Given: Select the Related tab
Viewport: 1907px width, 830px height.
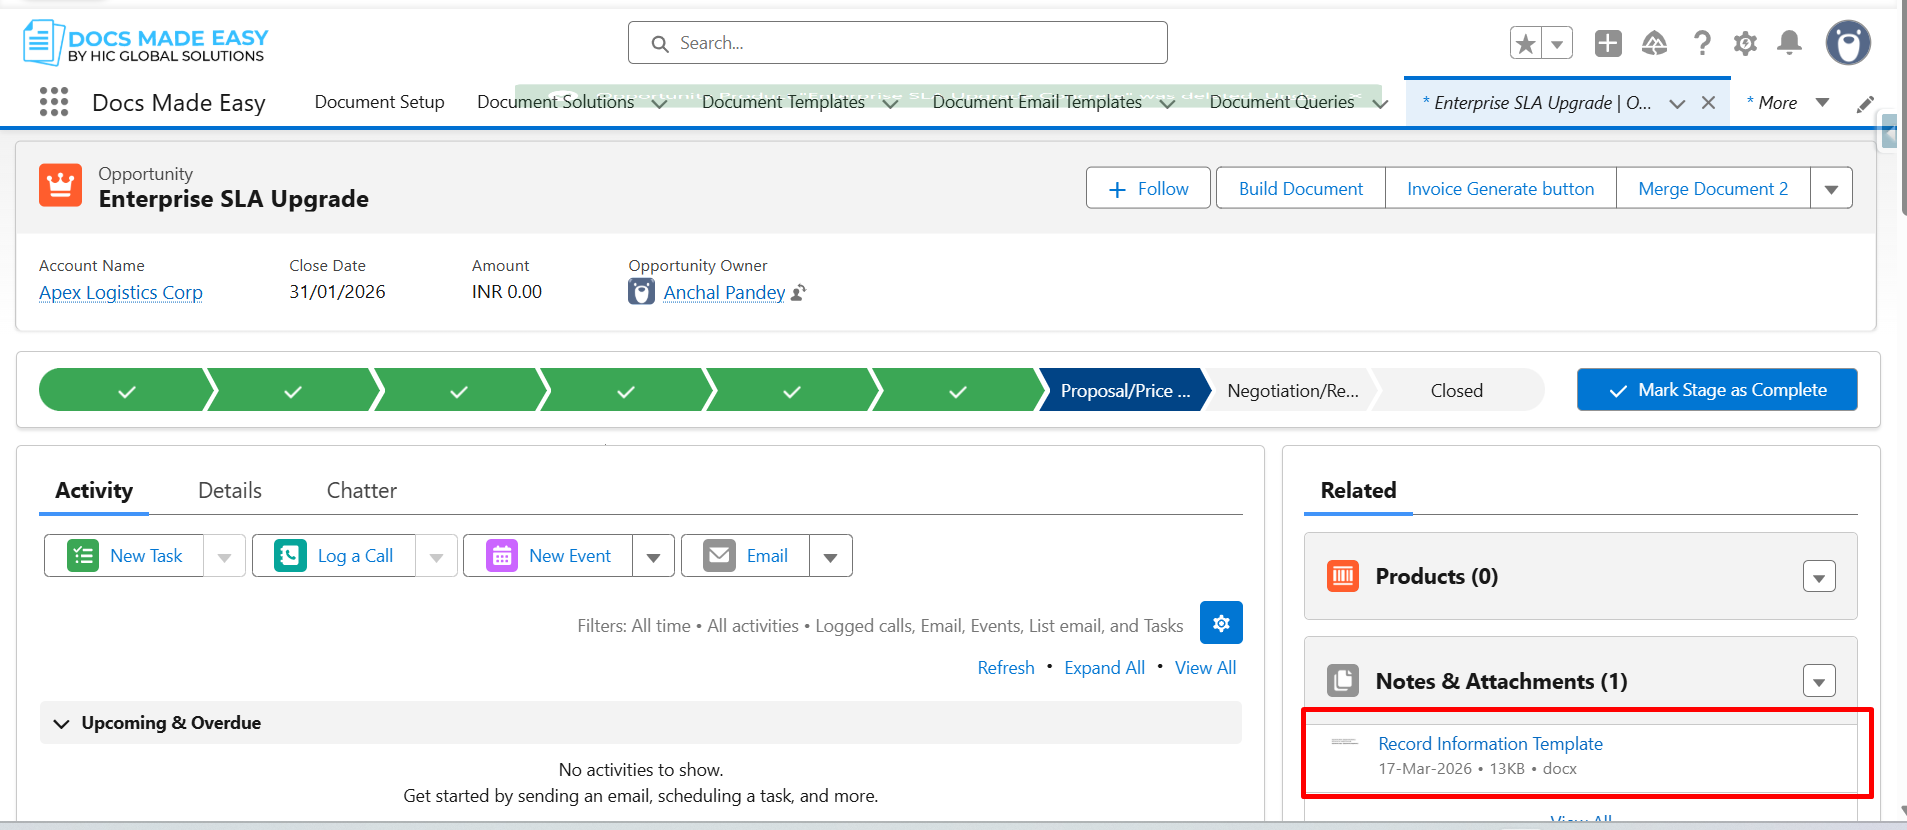Looking at the screenshot, I should [1358, 490].
